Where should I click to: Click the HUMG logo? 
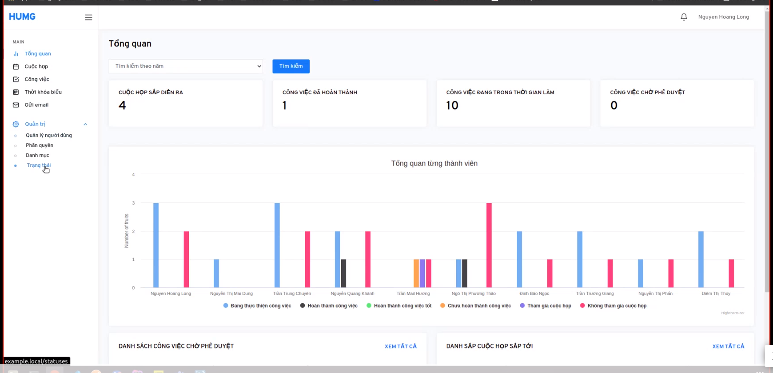pyautogui.click(x=22, y=17)
